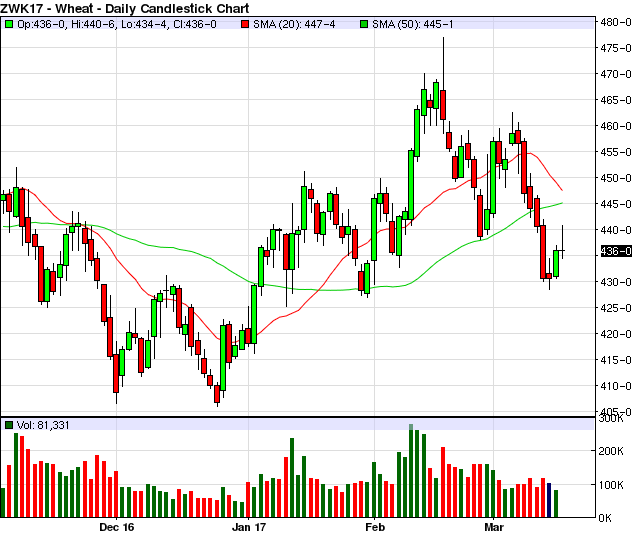Click the SMA (20): 447-4 label
The width and height of the screenshot is (640, 536).
(294, 24)
